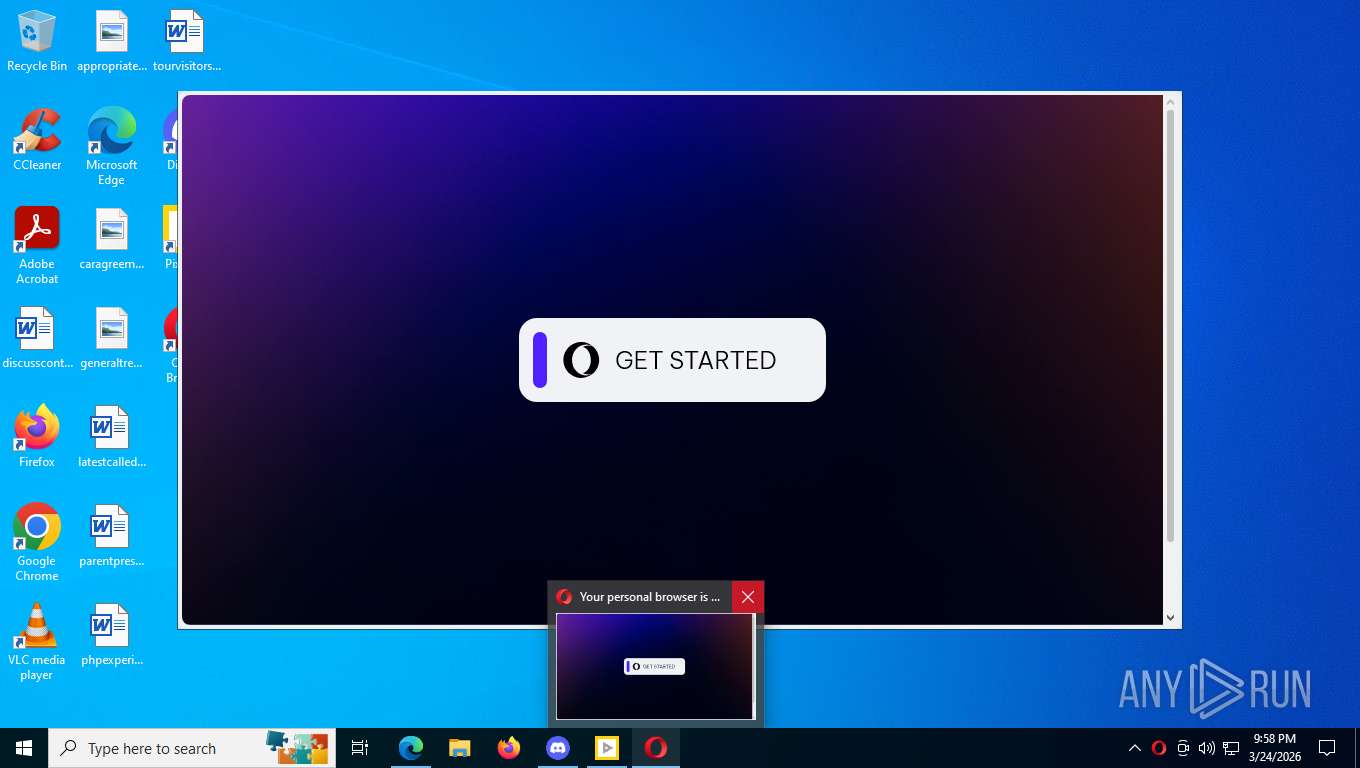Select the parentpres Word document icon
Screen dimensions: 1360x768
pos(112,536)
